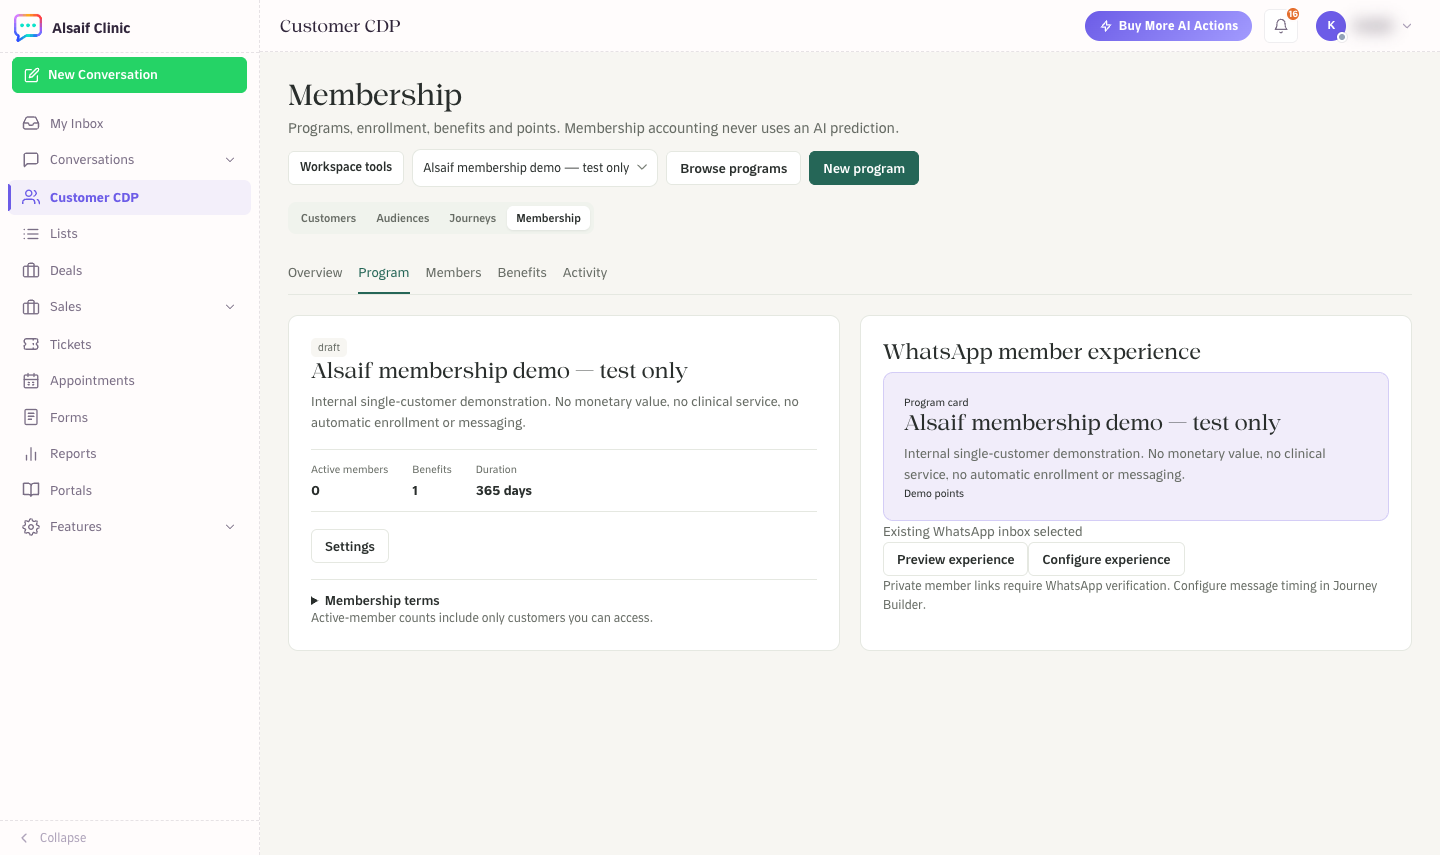Click the Features gear icon
This screenshot has width=1440, height=855.
click(x=31, y=527)
